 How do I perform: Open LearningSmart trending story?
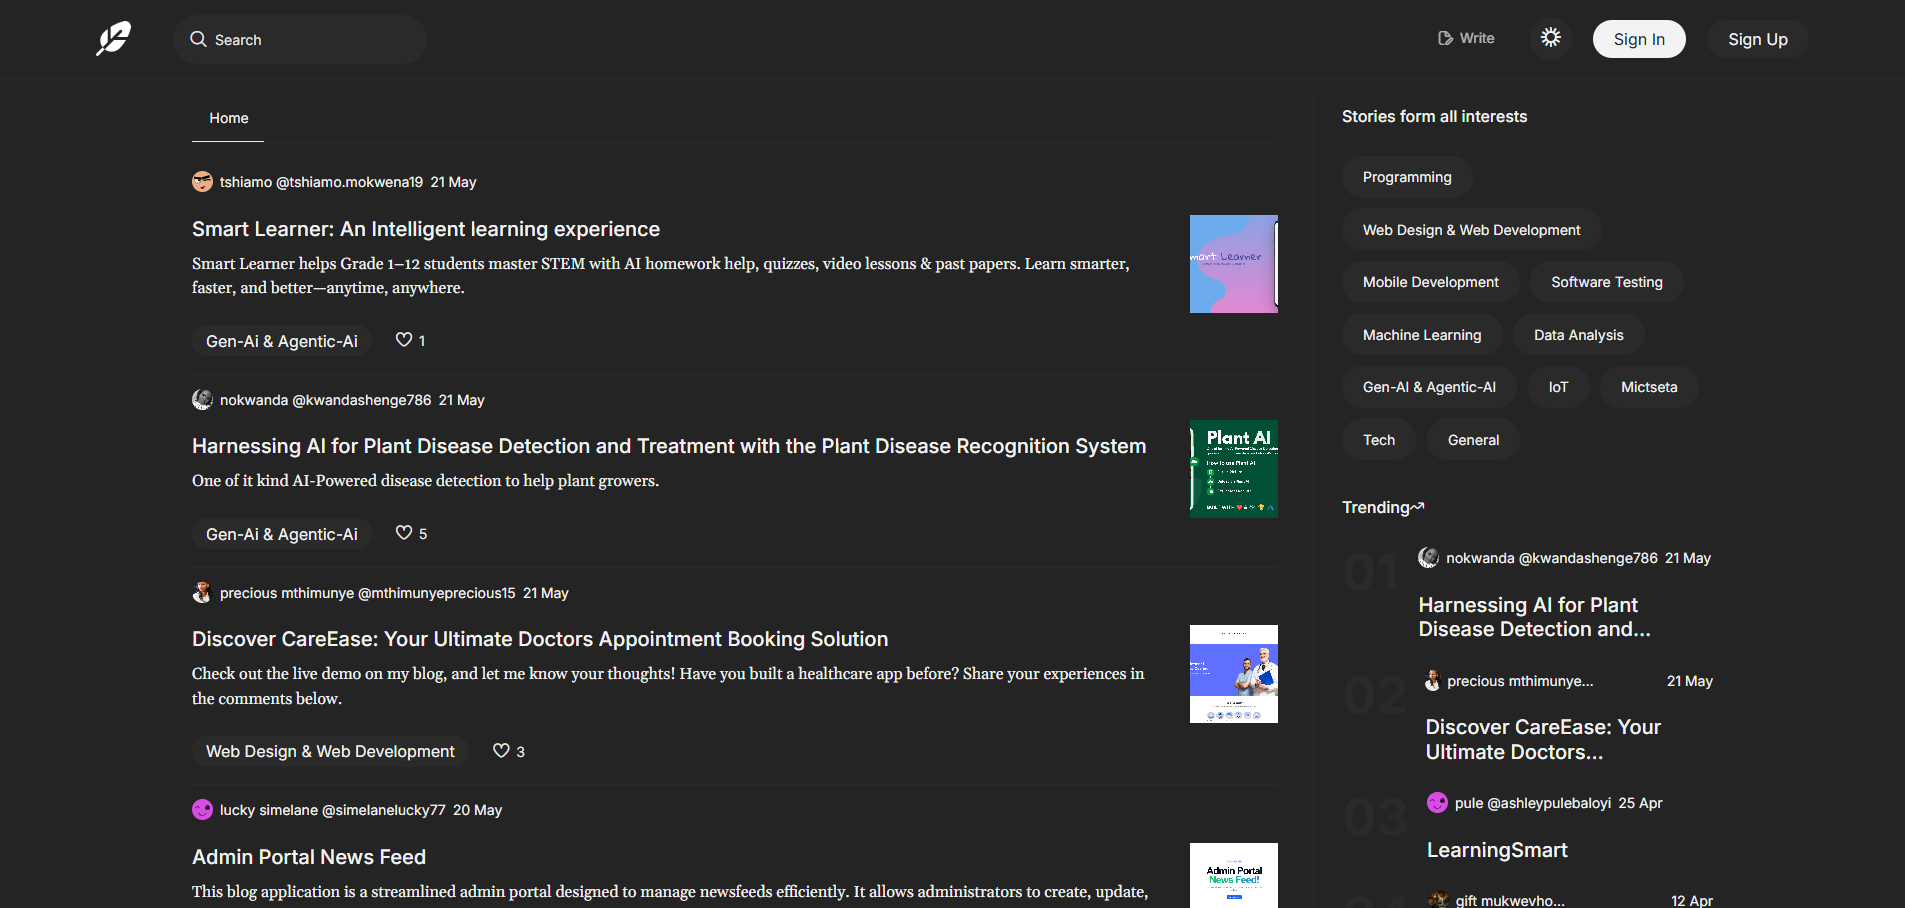[x=1496, y=850]
